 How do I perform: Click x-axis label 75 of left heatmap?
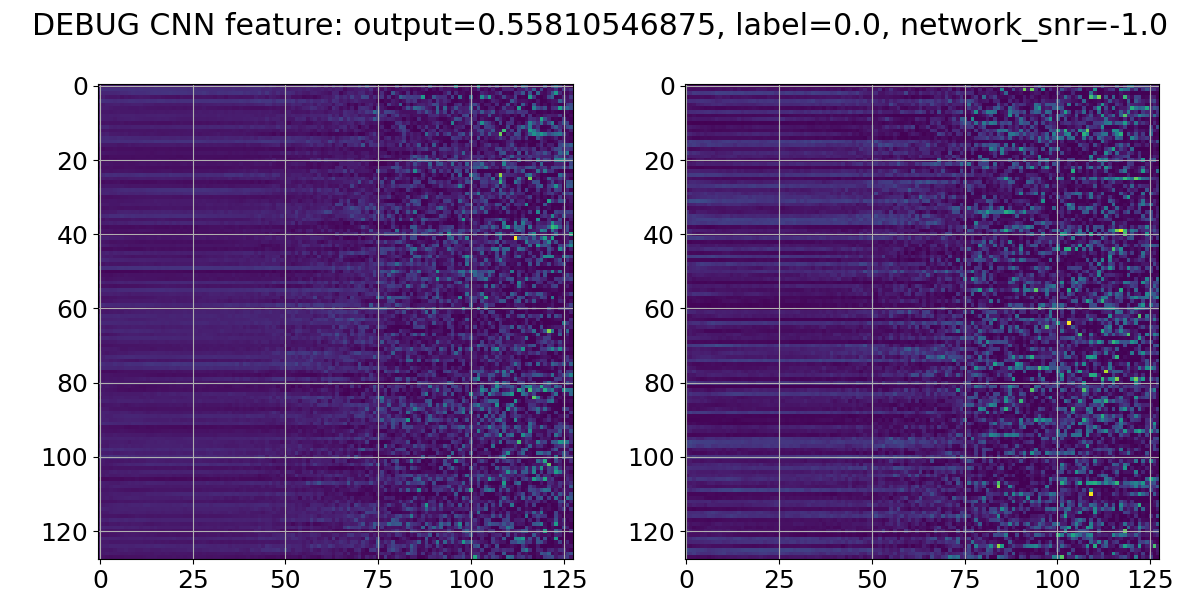378,578
